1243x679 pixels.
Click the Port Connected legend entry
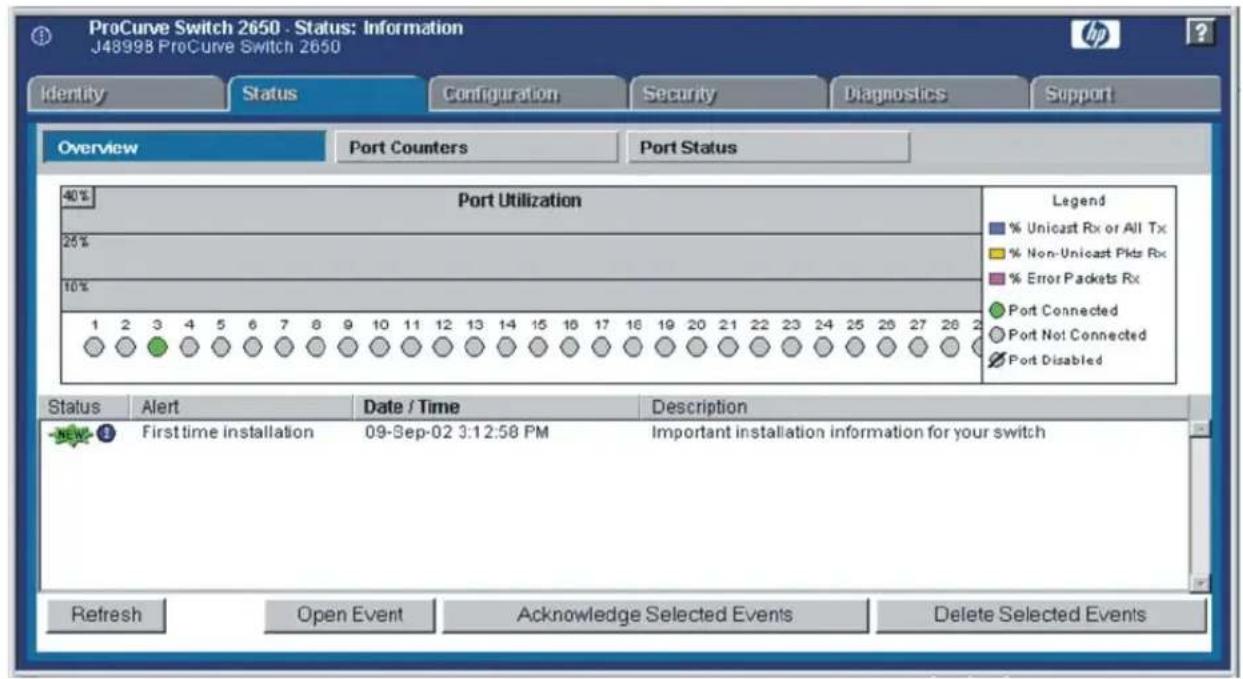pos(1053,310)
